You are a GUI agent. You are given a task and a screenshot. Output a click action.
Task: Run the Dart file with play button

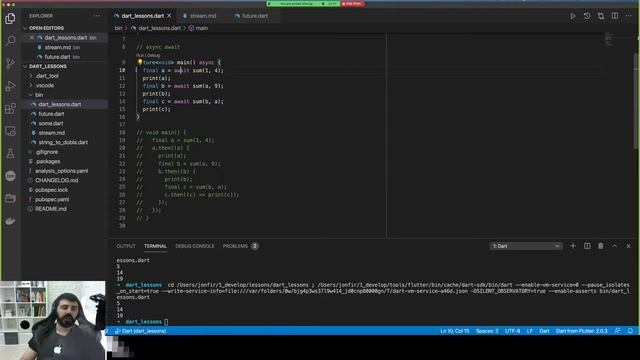tap(573, 16)
